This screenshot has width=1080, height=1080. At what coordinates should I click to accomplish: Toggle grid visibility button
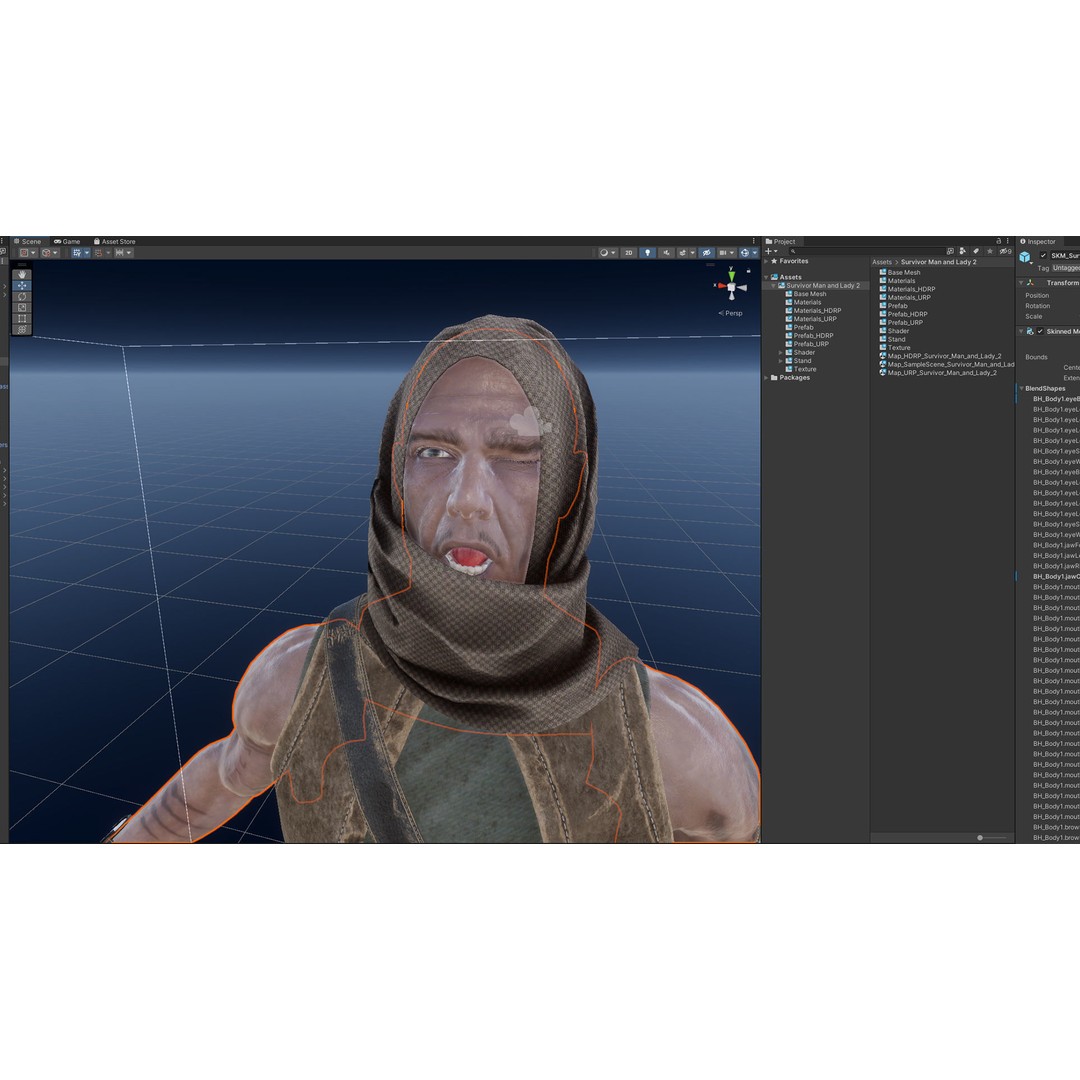click(76, 253)
